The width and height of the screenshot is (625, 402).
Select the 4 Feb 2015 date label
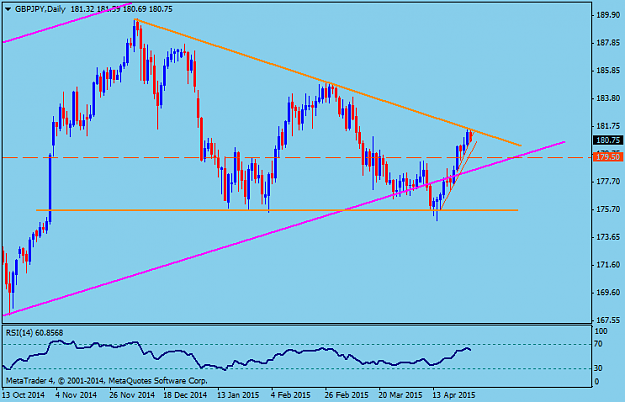[291, 395]
